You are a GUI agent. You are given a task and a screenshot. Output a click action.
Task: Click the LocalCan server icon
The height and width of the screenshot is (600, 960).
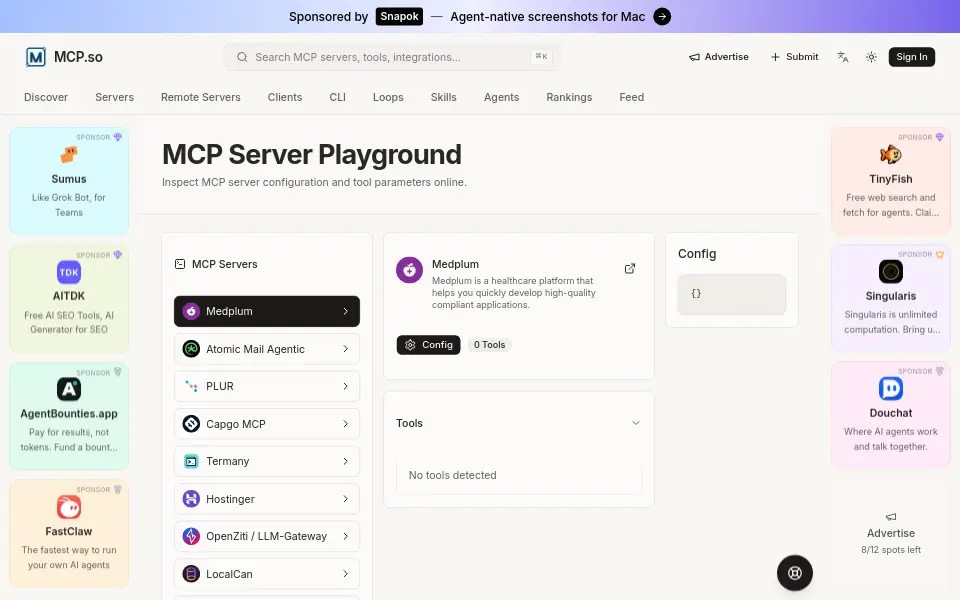[191, 574]
